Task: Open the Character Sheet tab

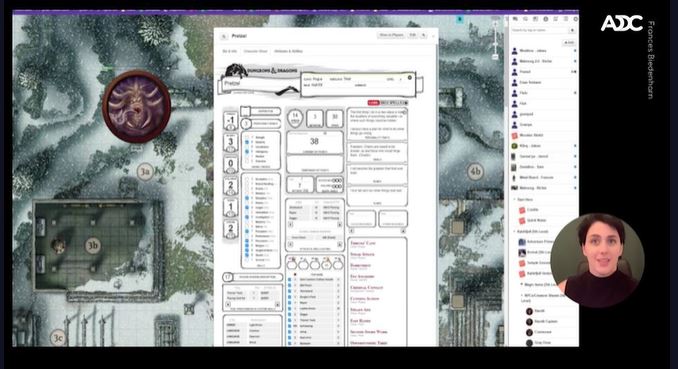Action: click(x=256, y=51)
